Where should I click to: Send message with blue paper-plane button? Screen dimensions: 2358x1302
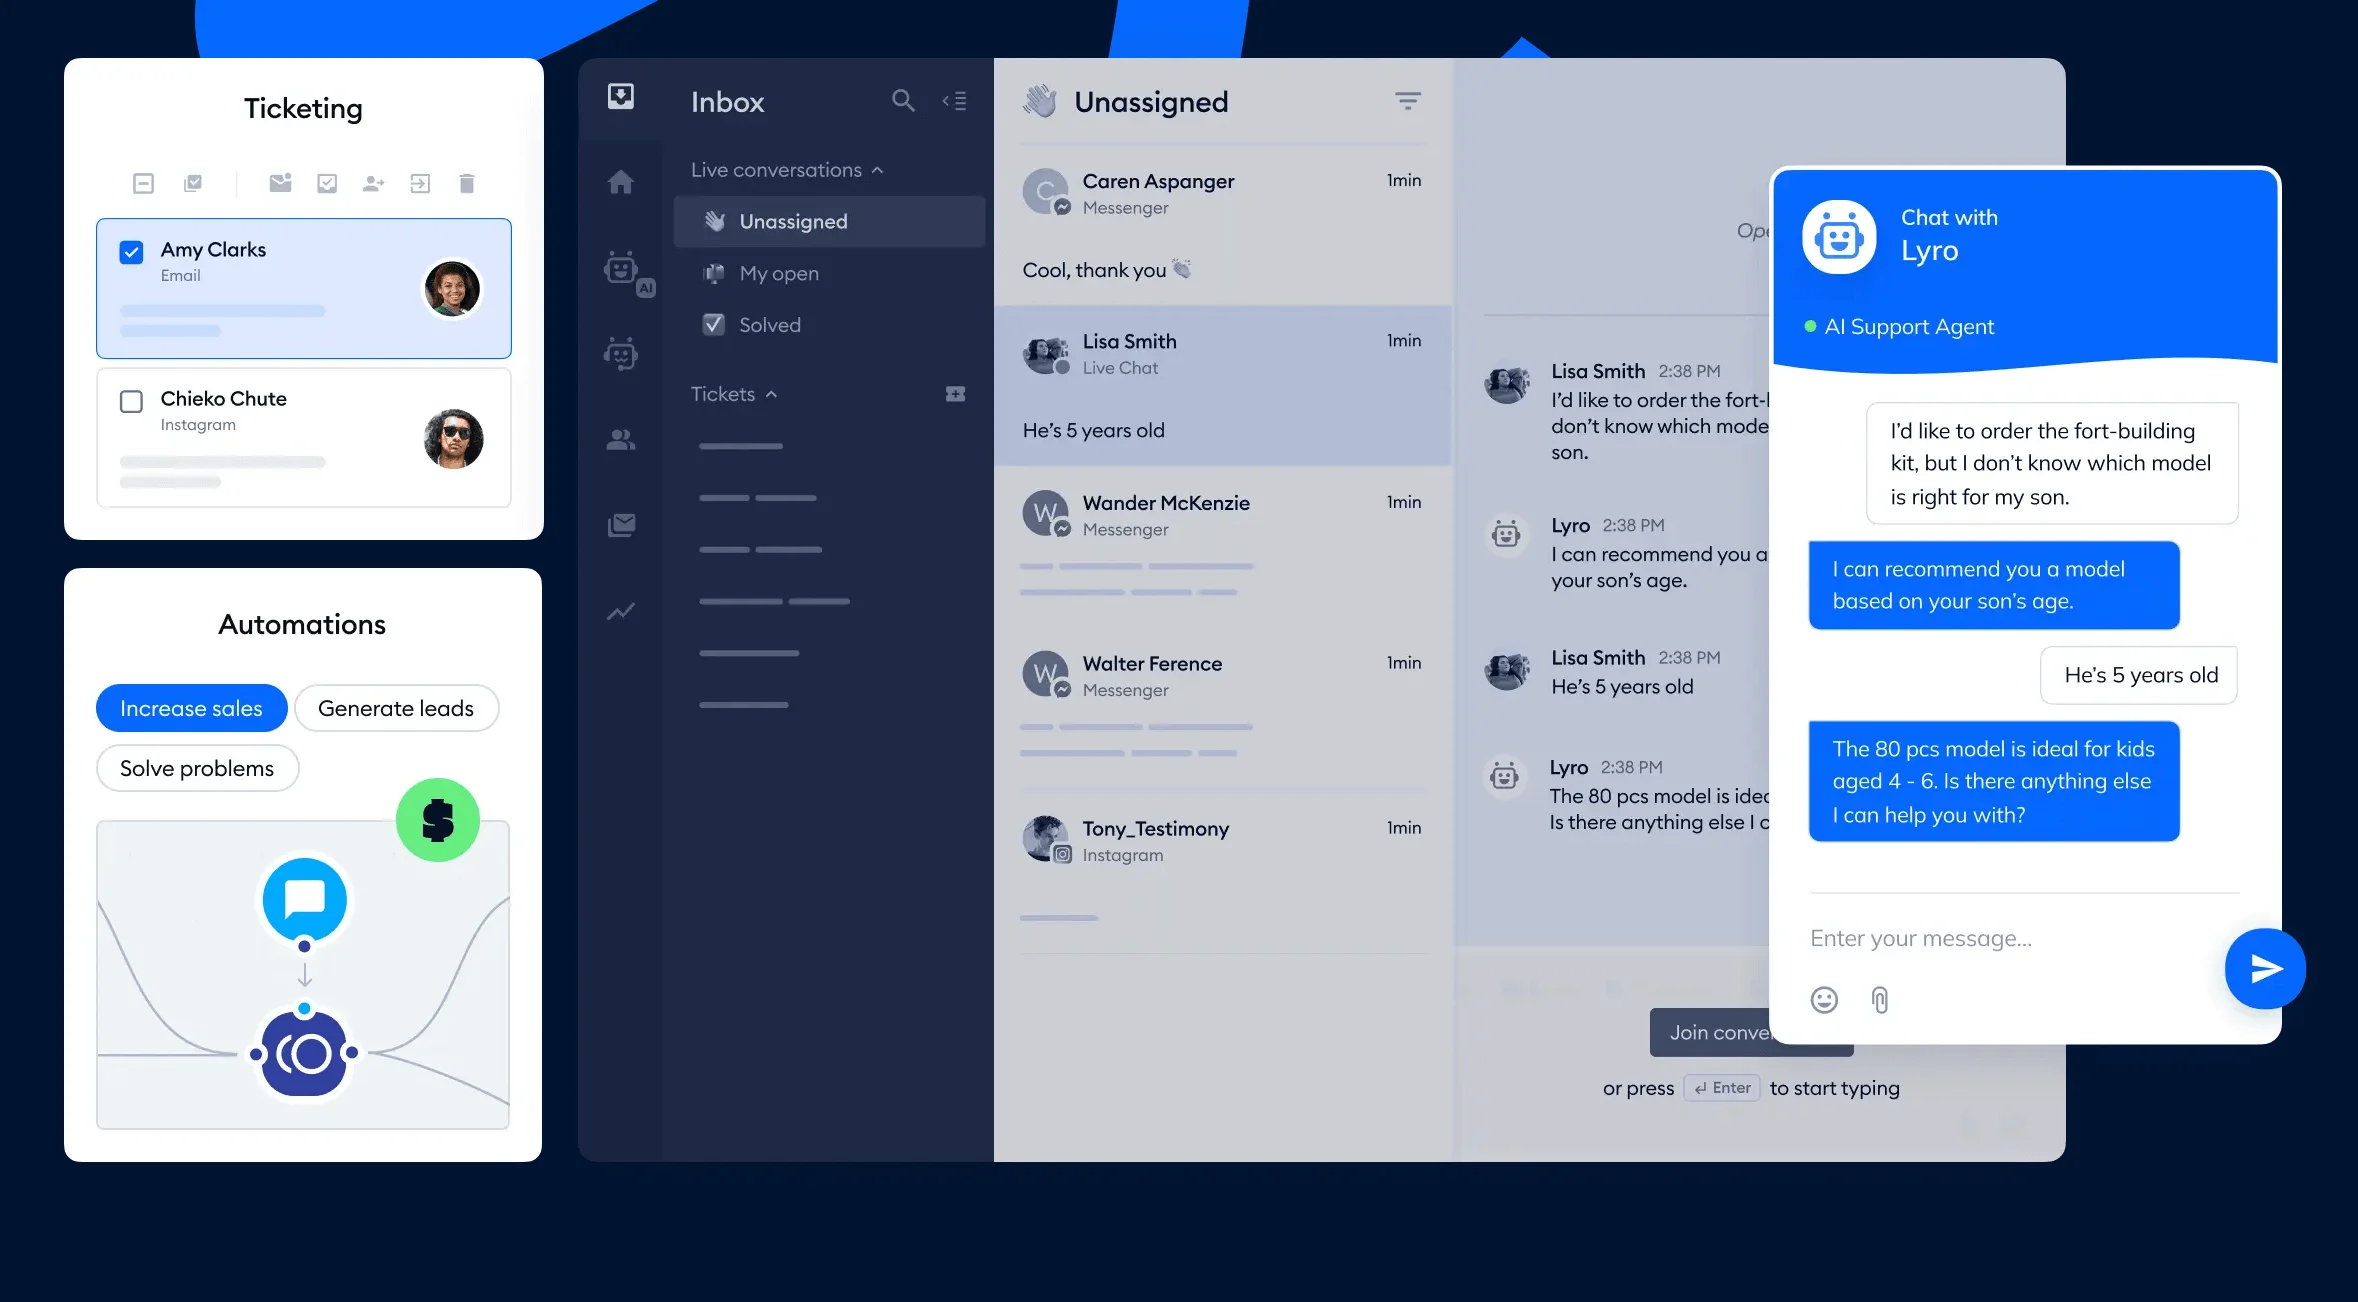2265,969
